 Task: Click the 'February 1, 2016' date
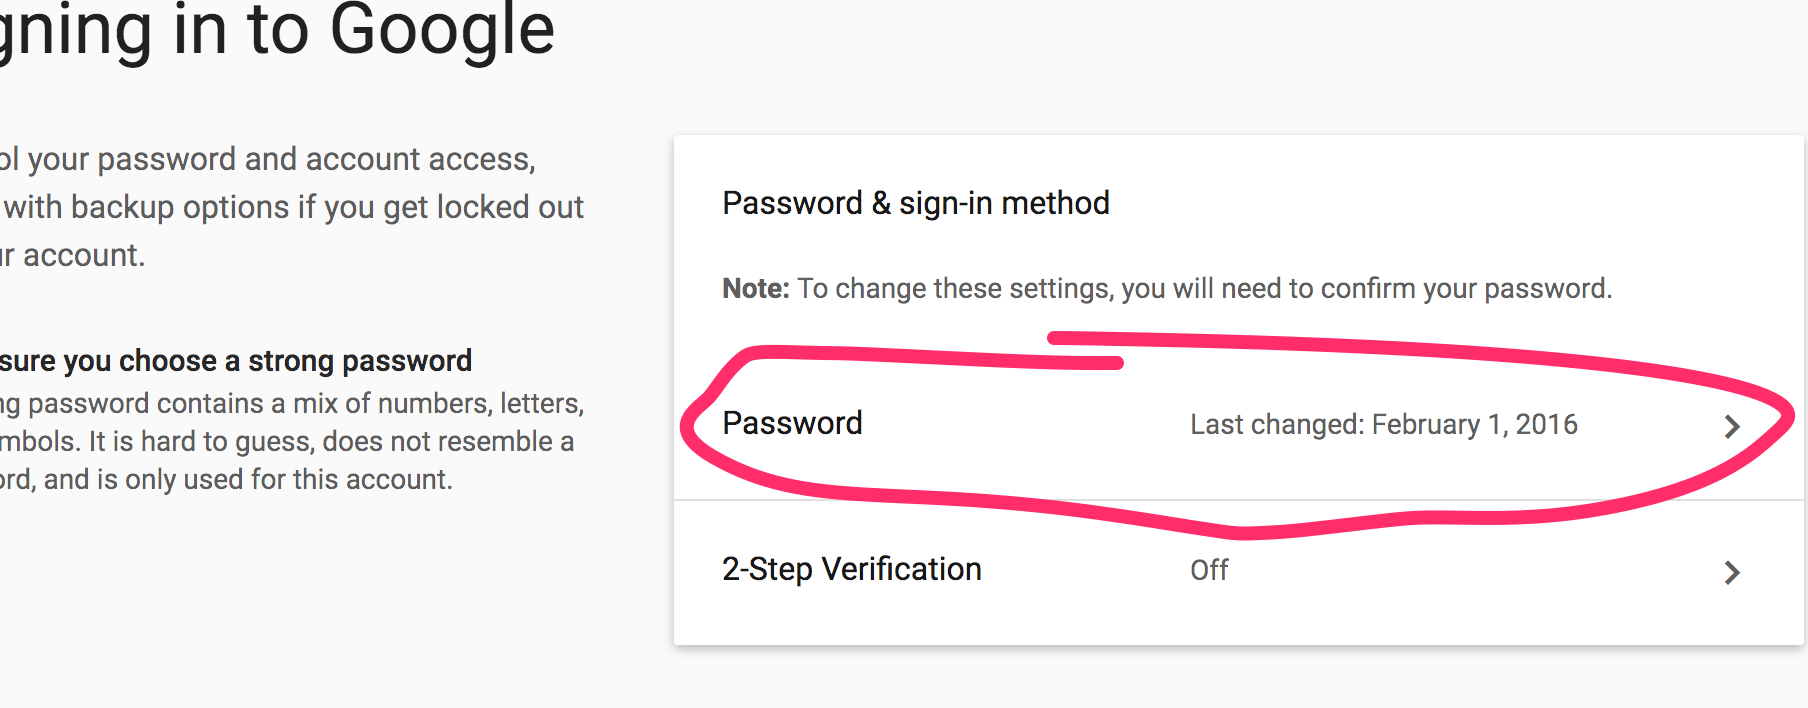click(1474, 425)
